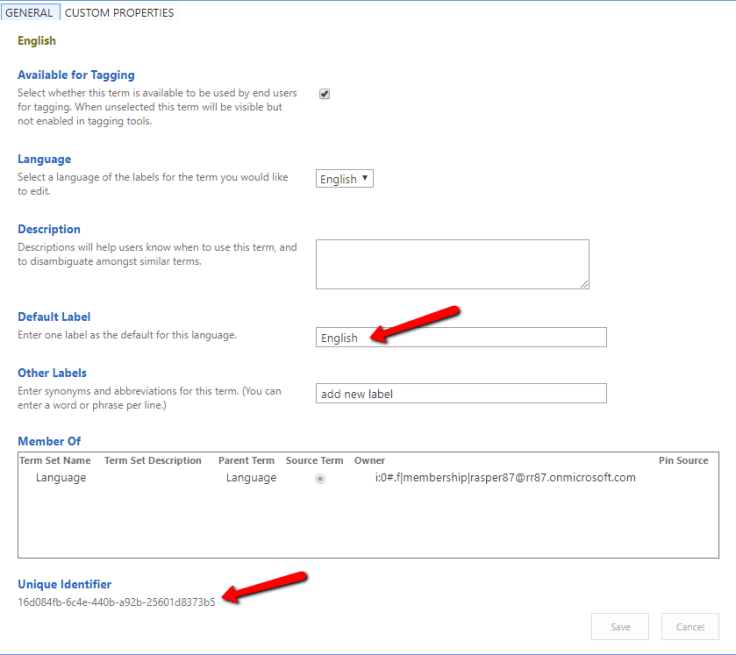Select the GENERAL tab

[29, 13]
